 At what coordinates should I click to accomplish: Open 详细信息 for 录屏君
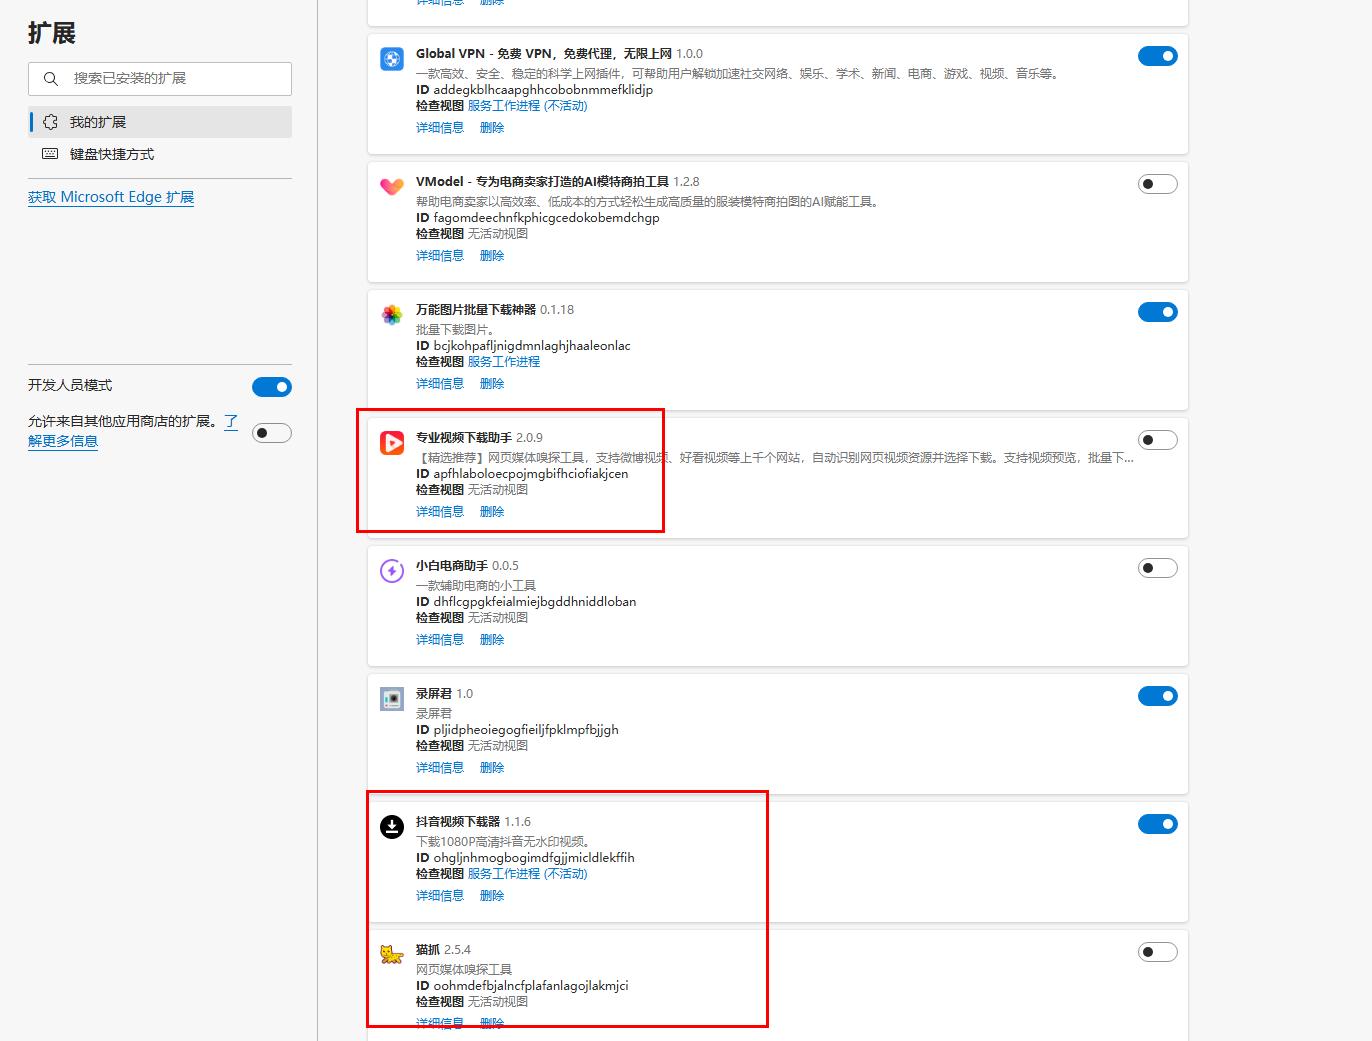(440, 768)
